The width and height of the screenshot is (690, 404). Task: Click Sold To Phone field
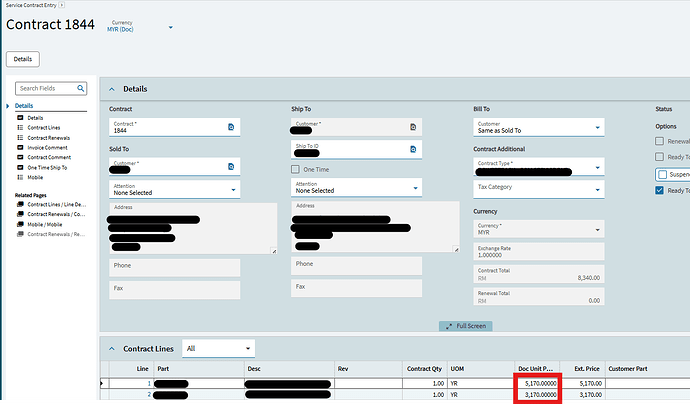[x=175, y=268]
